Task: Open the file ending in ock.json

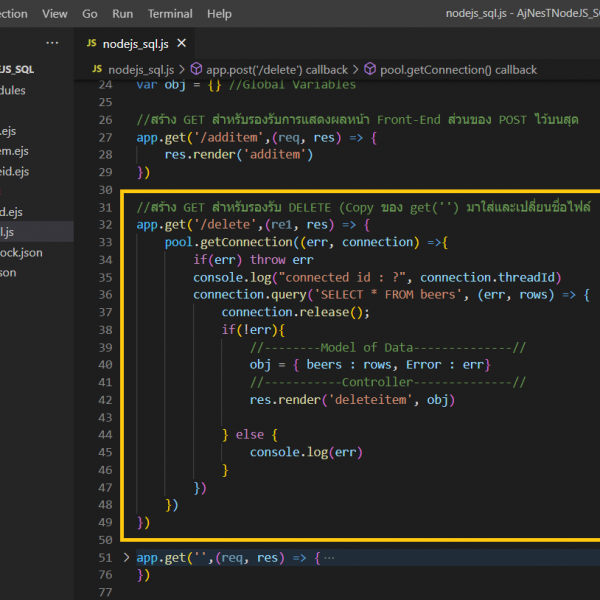Action: click(x=20, y=252)
